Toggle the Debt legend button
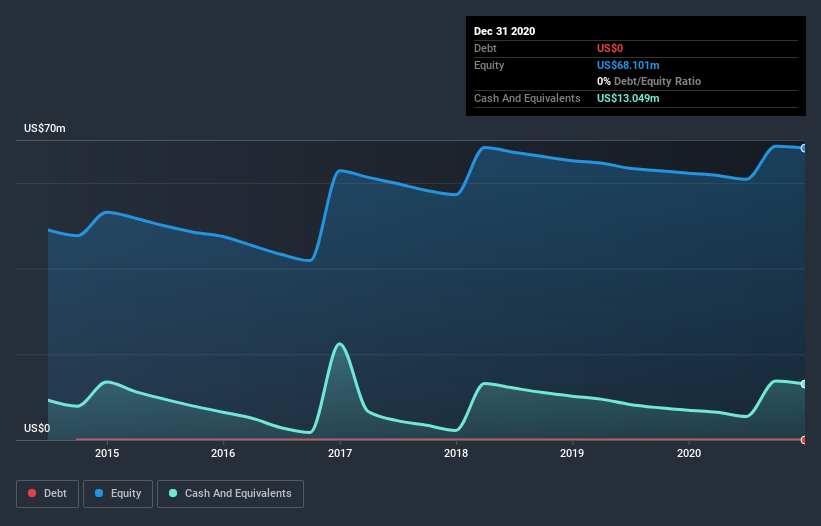 point(48,494)
